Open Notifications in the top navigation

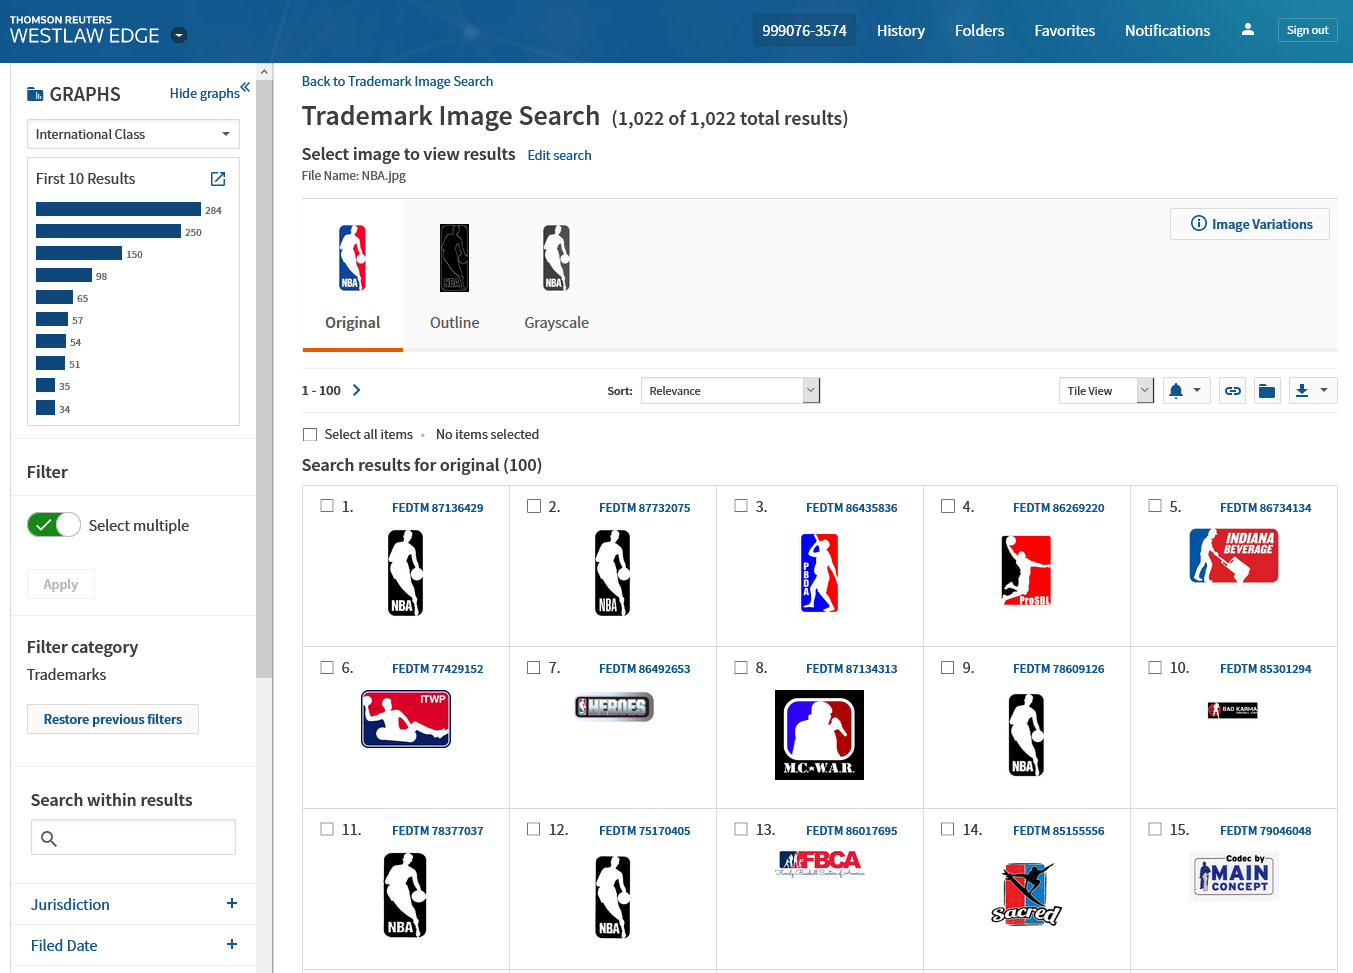tap(1167, 31)
